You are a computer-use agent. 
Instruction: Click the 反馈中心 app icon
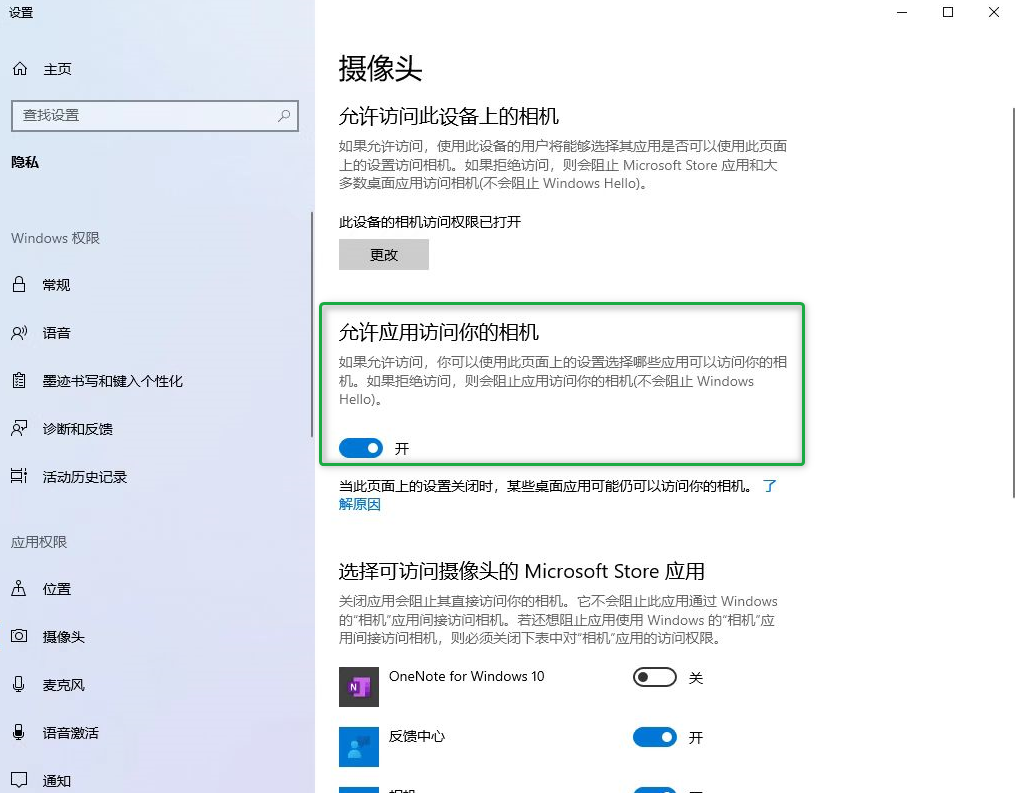pos(359,746)
